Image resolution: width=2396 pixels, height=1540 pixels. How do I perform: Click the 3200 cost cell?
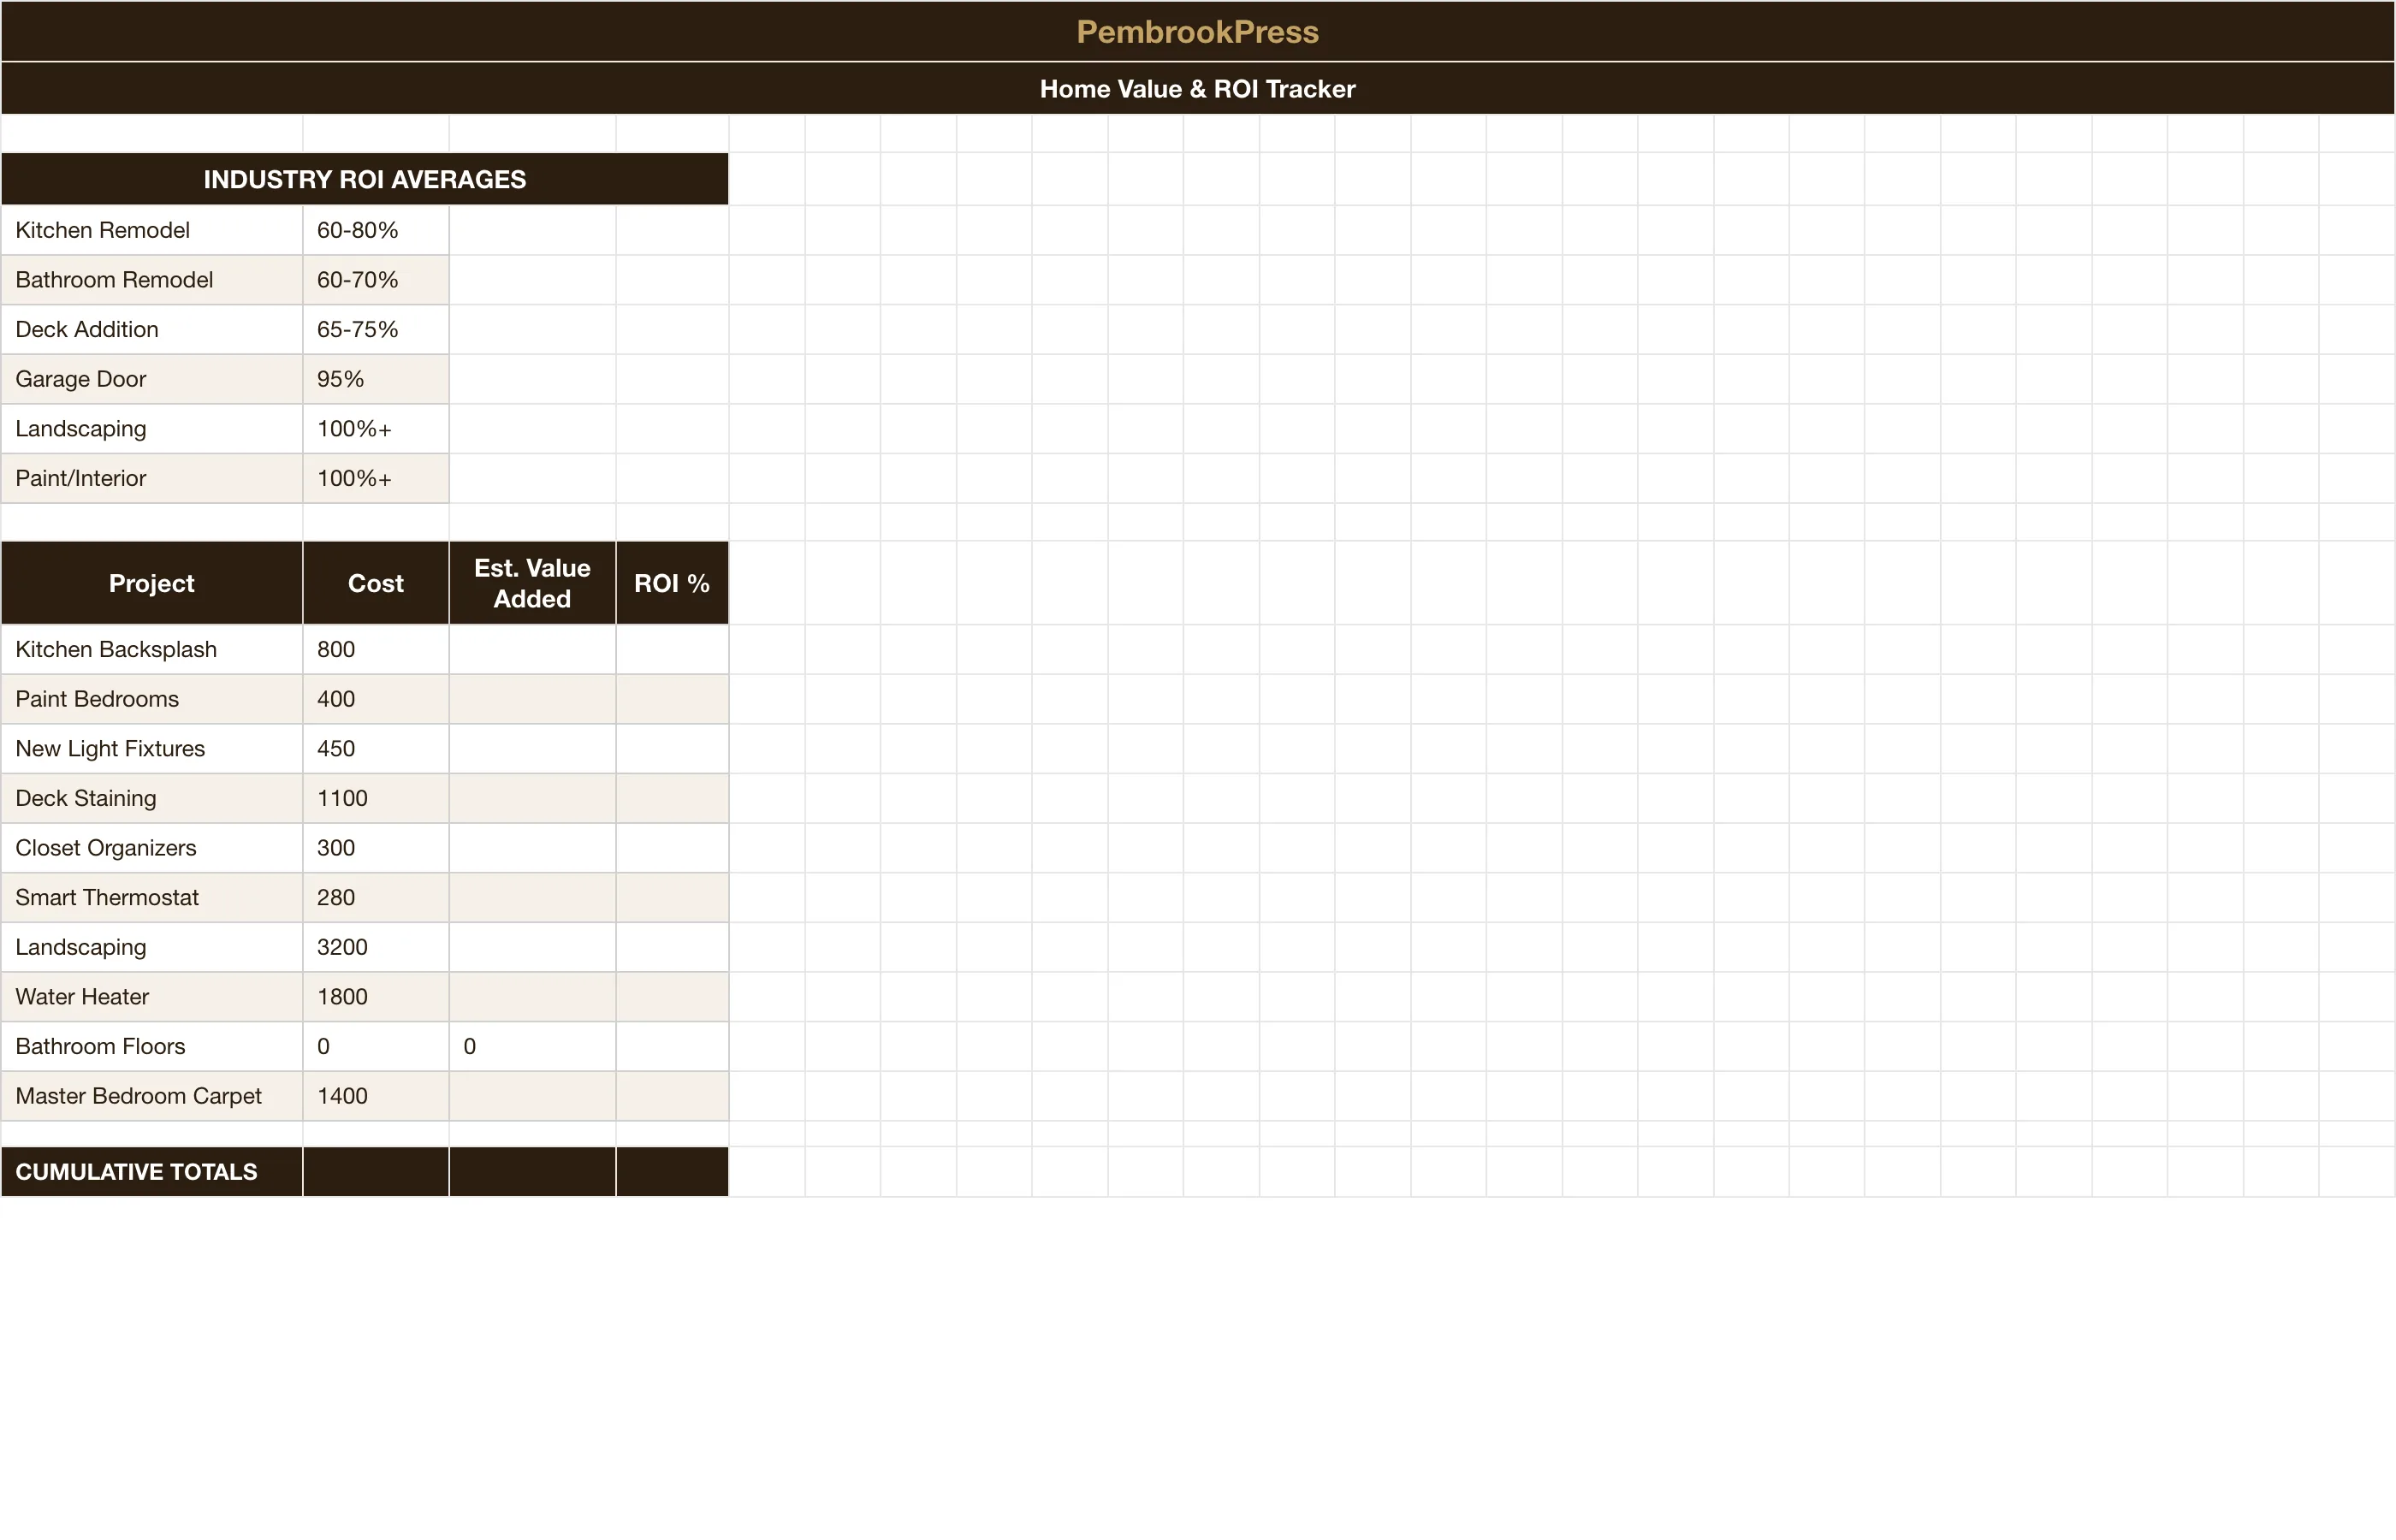coord(376,947)
